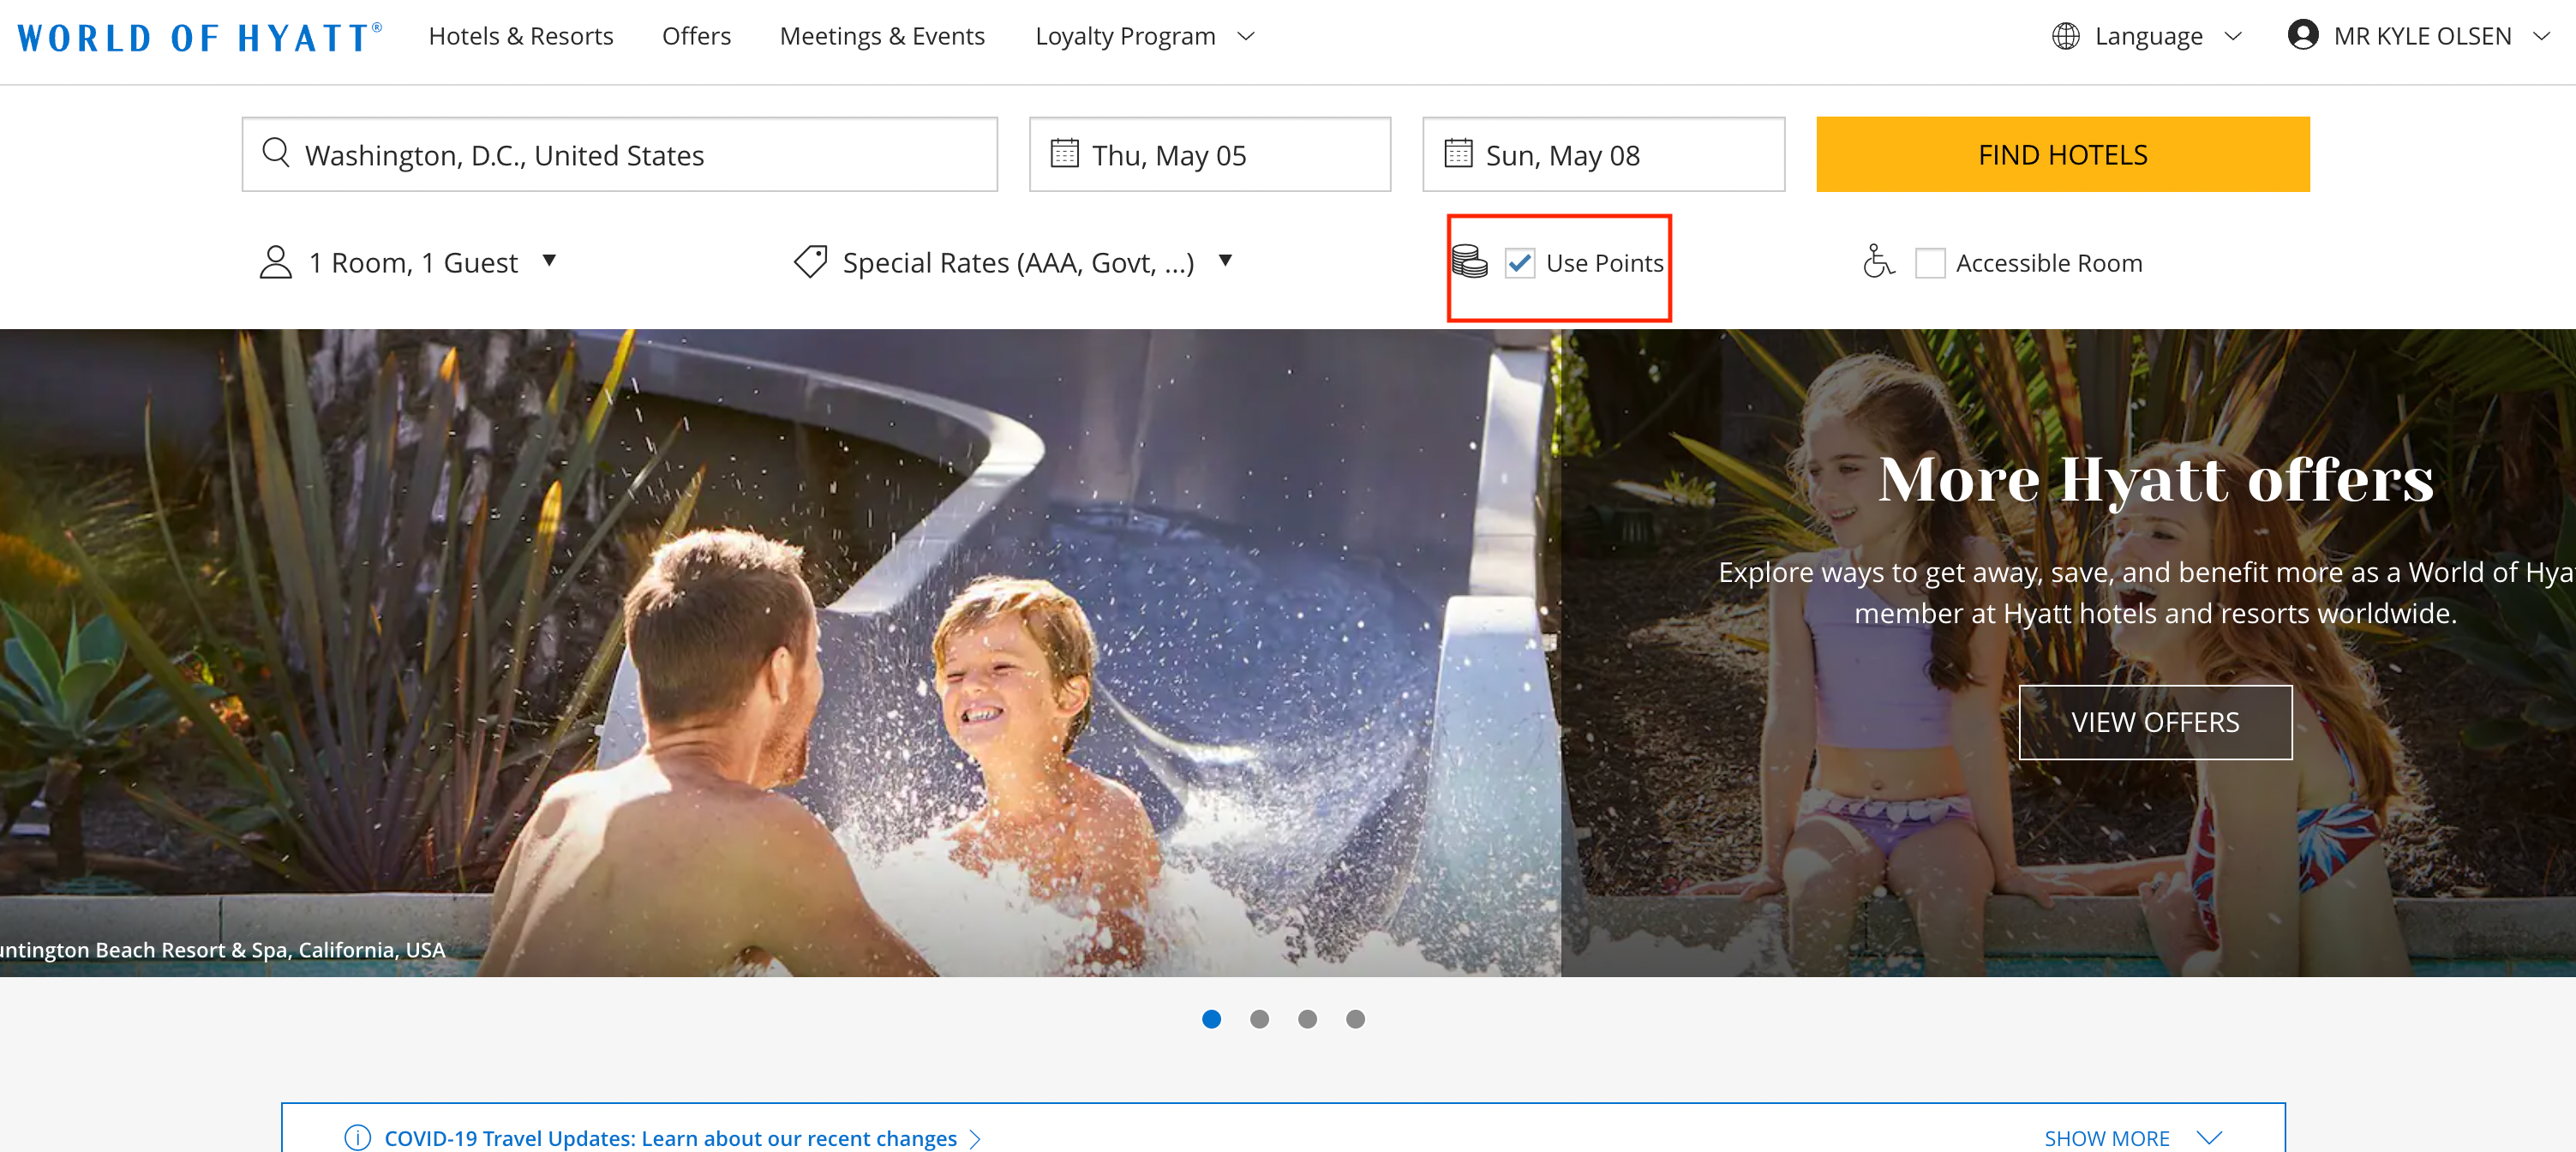Viewport: 2576px width, 1152px height.
Task: Click the check-out calendar icon
Action: [x=1458, y=153]
